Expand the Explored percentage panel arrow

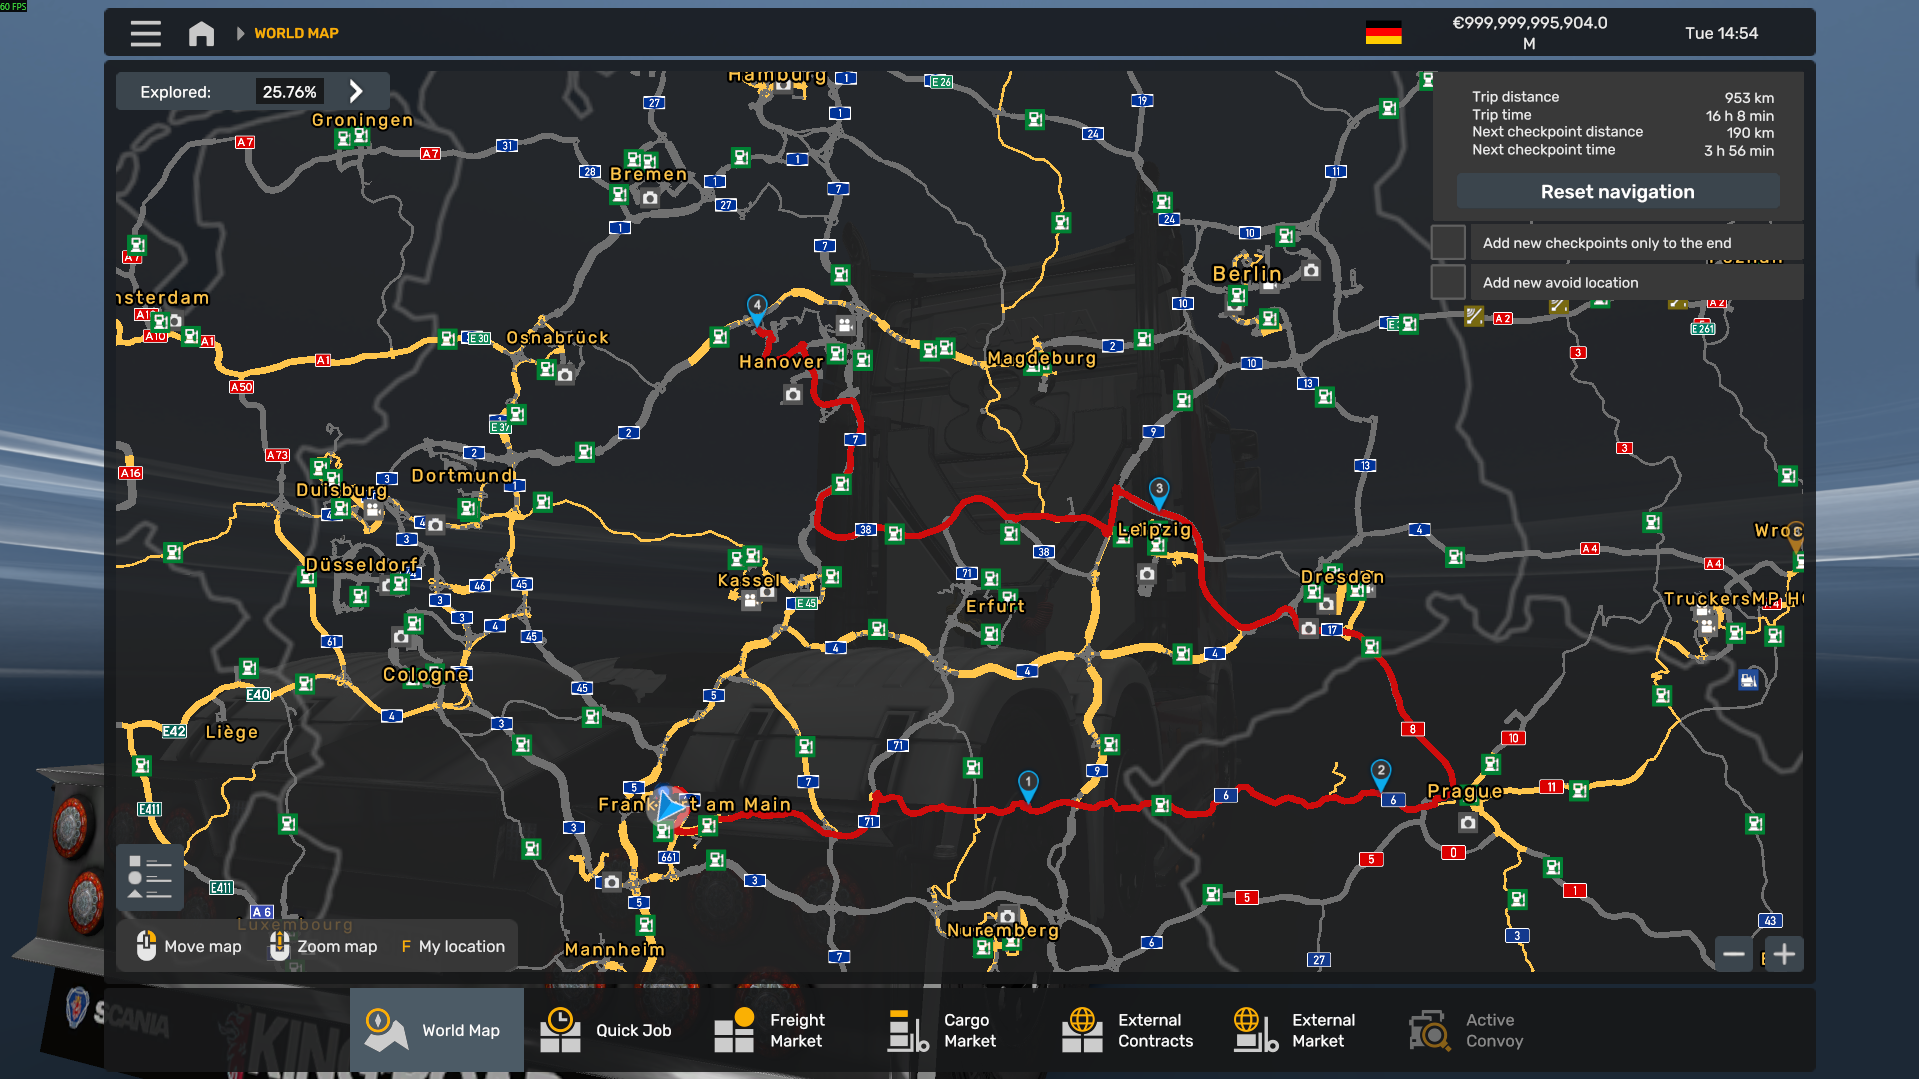coord(356,92)
